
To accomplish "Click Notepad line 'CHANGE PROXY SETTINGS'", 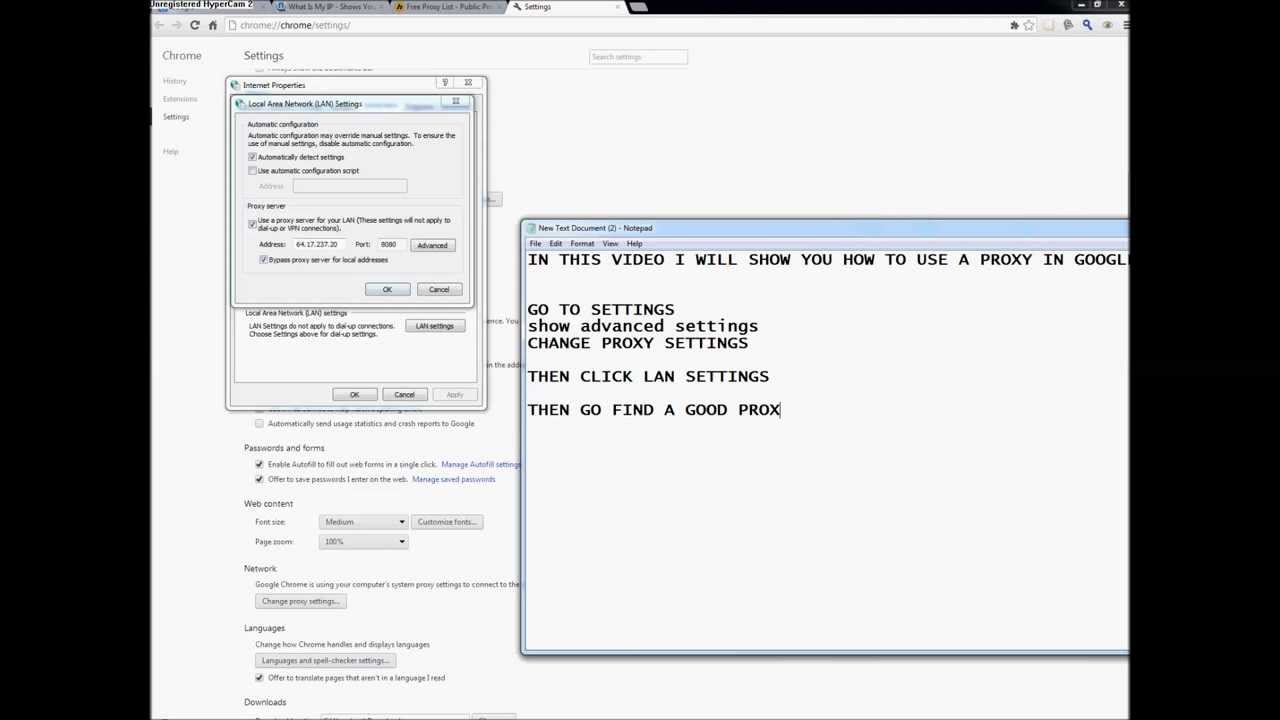I will tap(637, 343).
